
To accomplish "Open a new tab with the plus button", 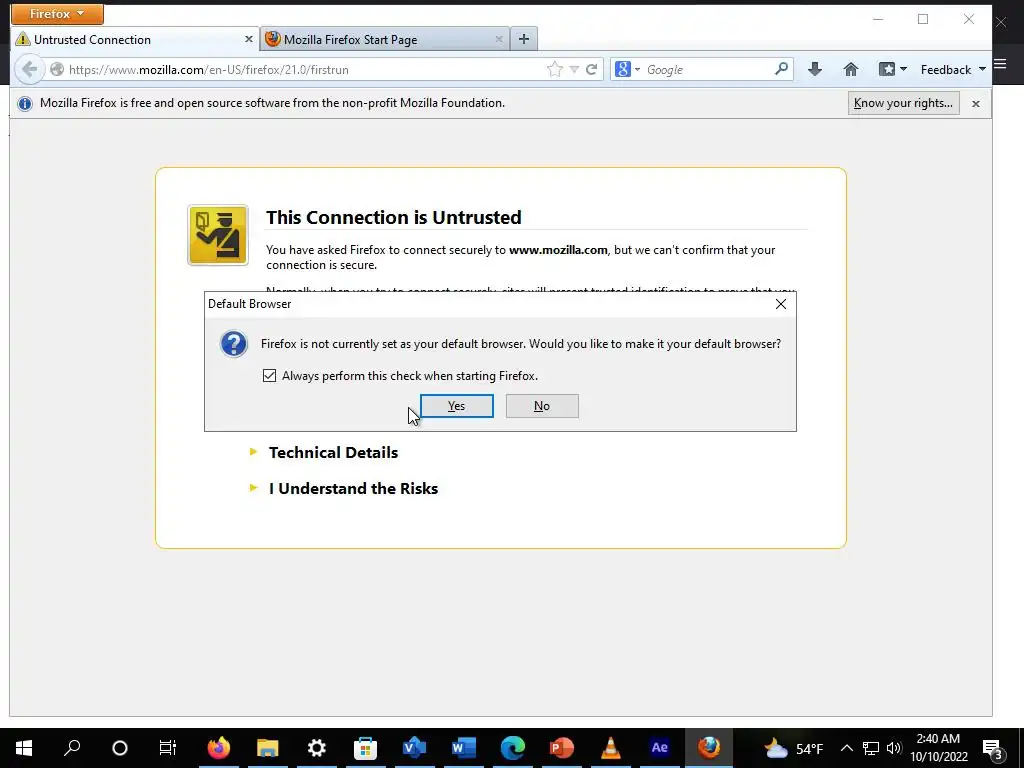I will click(524, 39).
